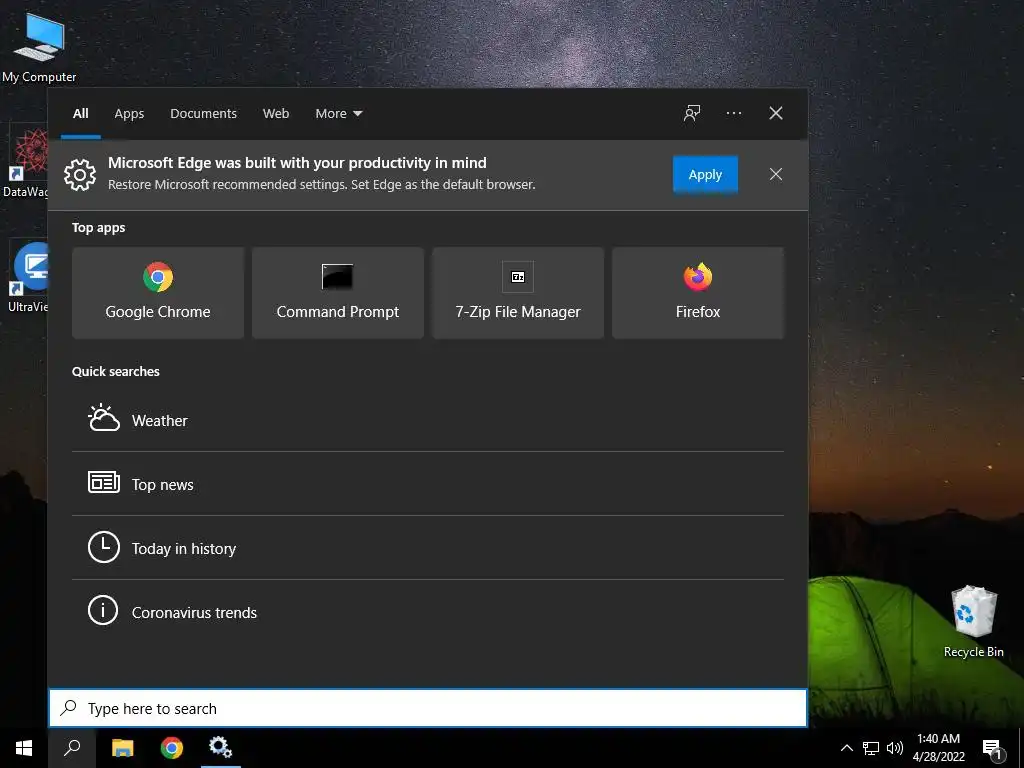Image resolution: width=1024 pixels, height=768 pixels.
Task: Open the Top news quick search
Action: click(428, 484)
